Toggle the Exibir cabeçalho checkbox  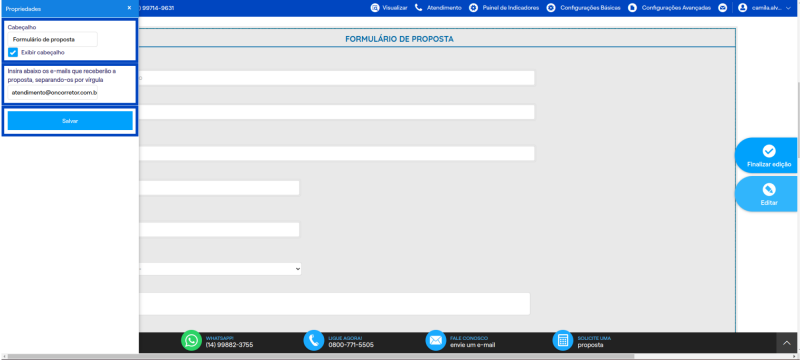[13, 52]
